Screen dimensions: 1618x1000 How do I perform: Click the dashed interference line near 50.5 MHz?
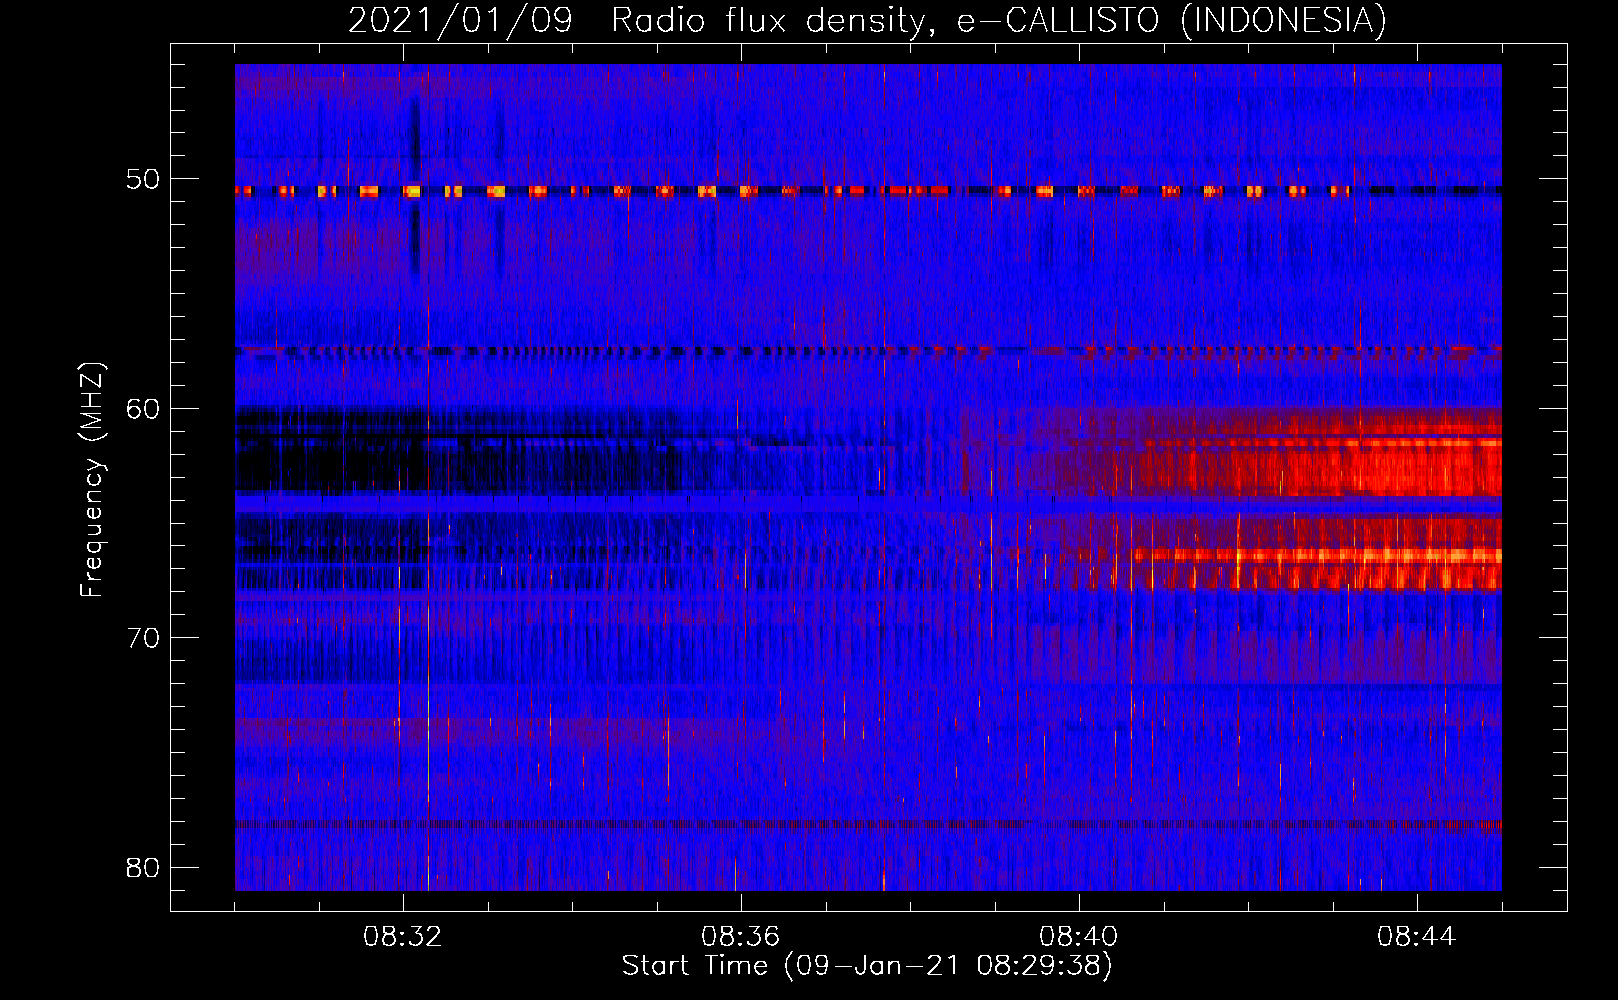(x=868, y=190)
